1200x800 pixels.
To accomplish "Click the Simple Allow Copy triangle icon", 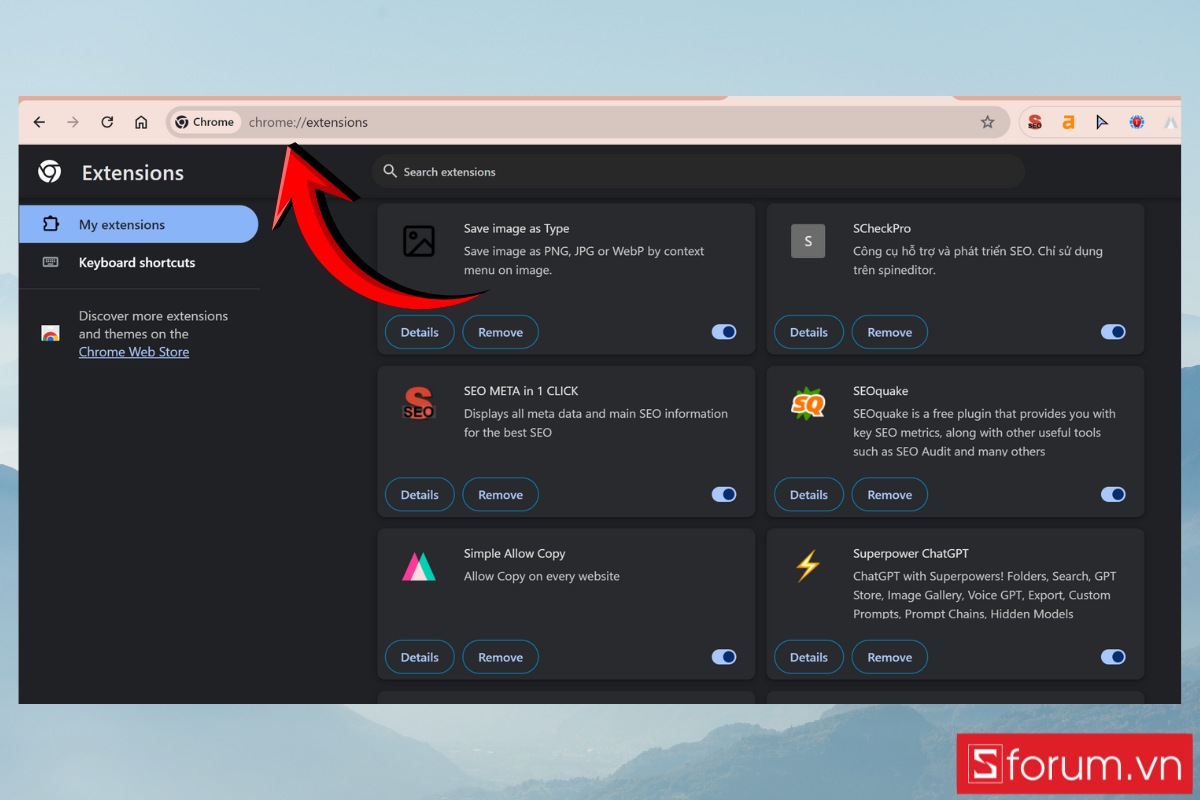I will click(419, 566).
